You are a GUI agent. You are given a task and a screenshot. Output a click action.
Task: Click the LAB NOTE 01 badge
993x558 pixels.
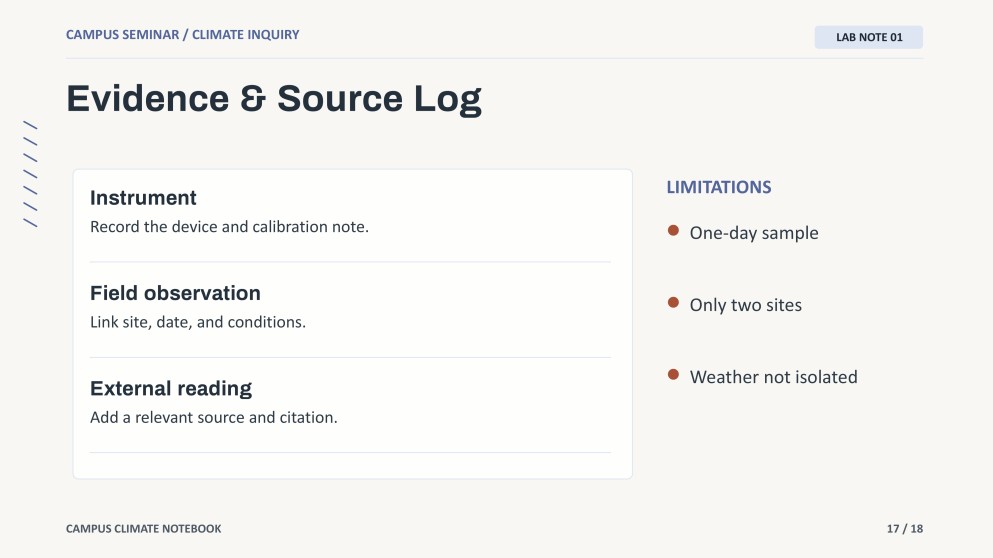click(868, 37)
